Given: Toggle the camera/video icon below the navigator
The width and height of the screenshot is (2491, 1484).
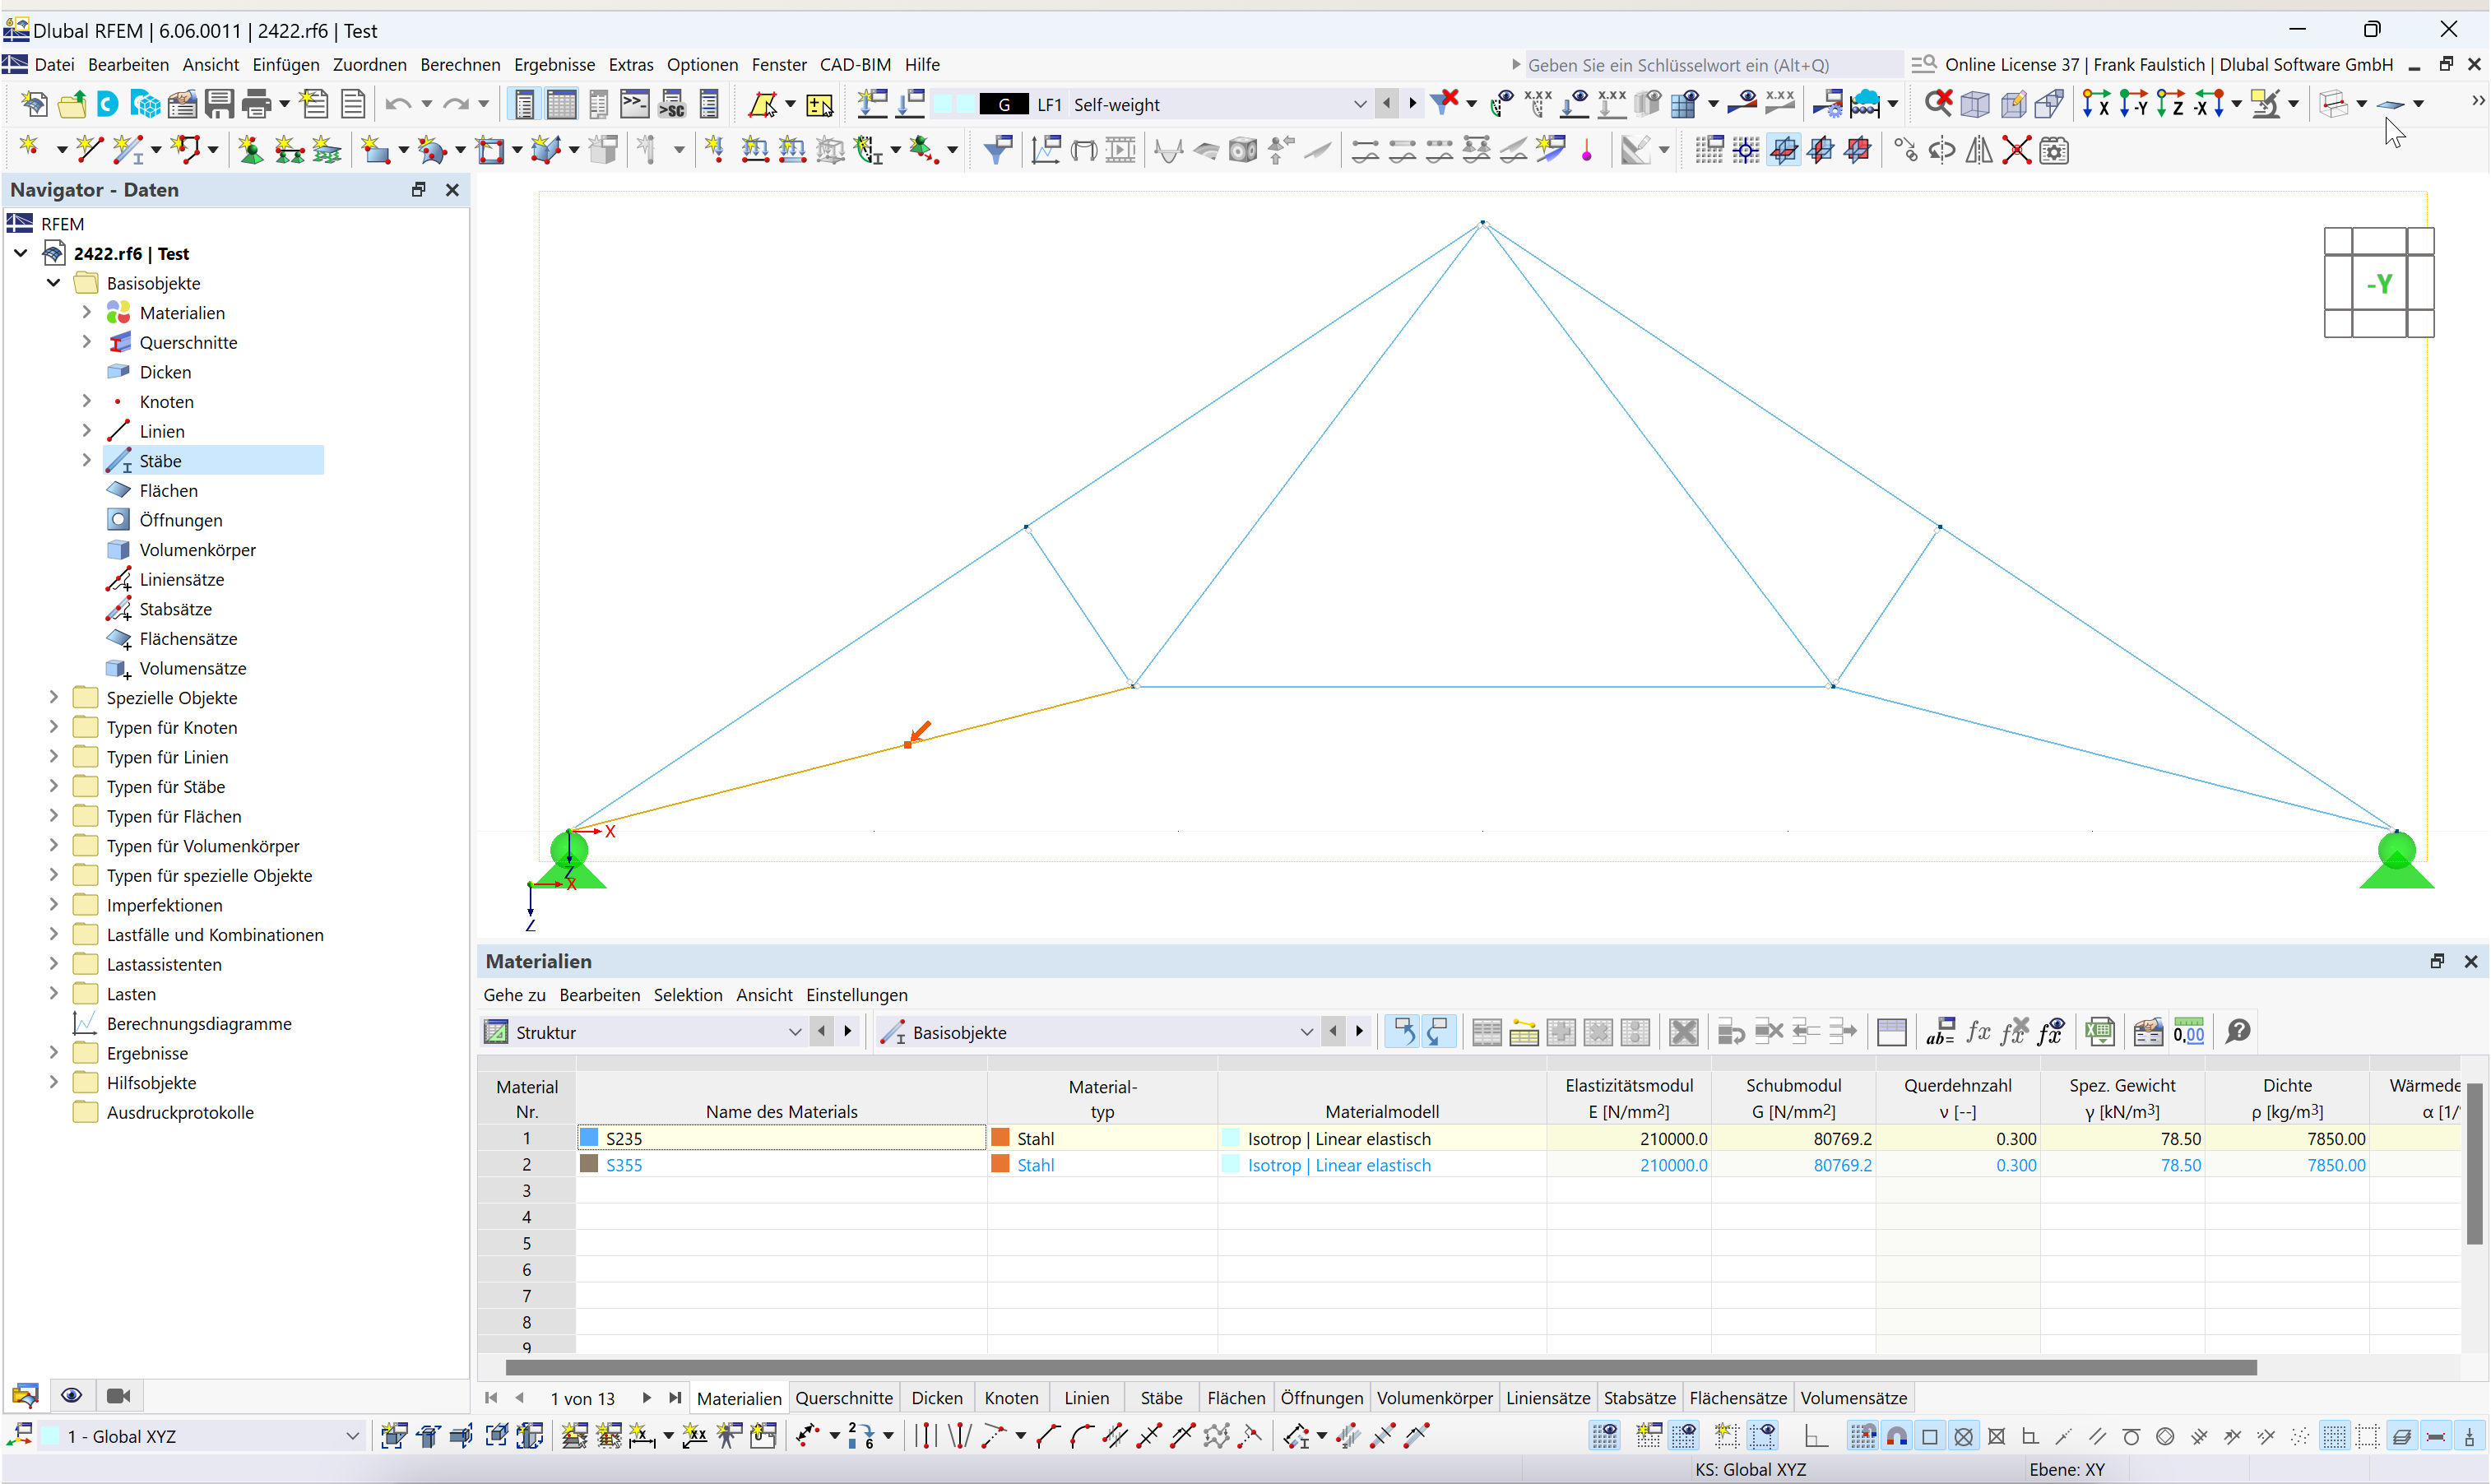Looking at the screenshot, I should 119,1395.
